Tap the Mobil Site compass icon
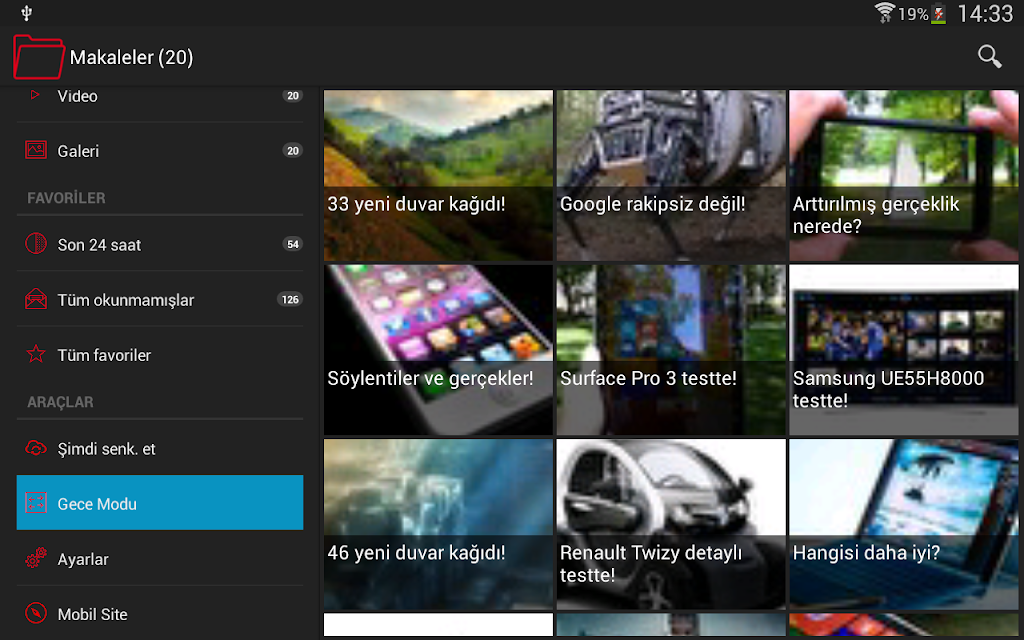 (36, 613)
